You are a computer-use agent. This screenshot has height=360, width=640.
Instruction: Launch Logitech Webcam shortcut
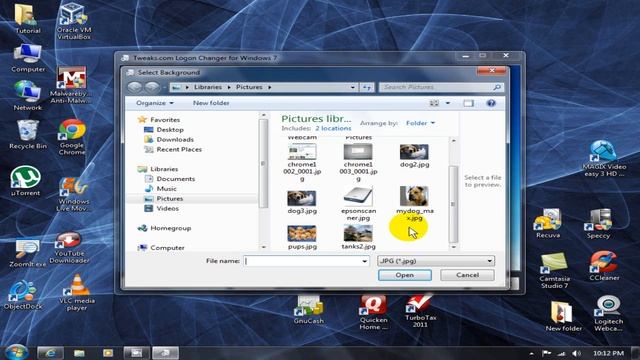coord(608,313)
